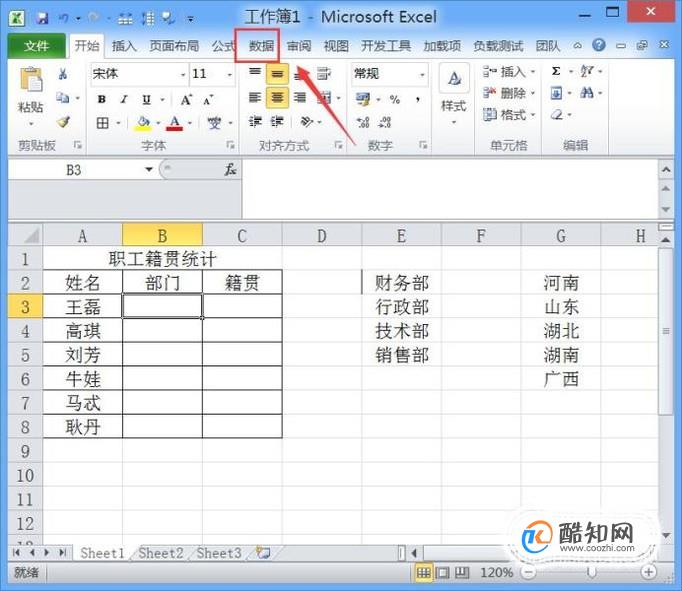The image size is (682, 591).
Task: Click the Paste clipboard icon
Action: coord(31,80)
